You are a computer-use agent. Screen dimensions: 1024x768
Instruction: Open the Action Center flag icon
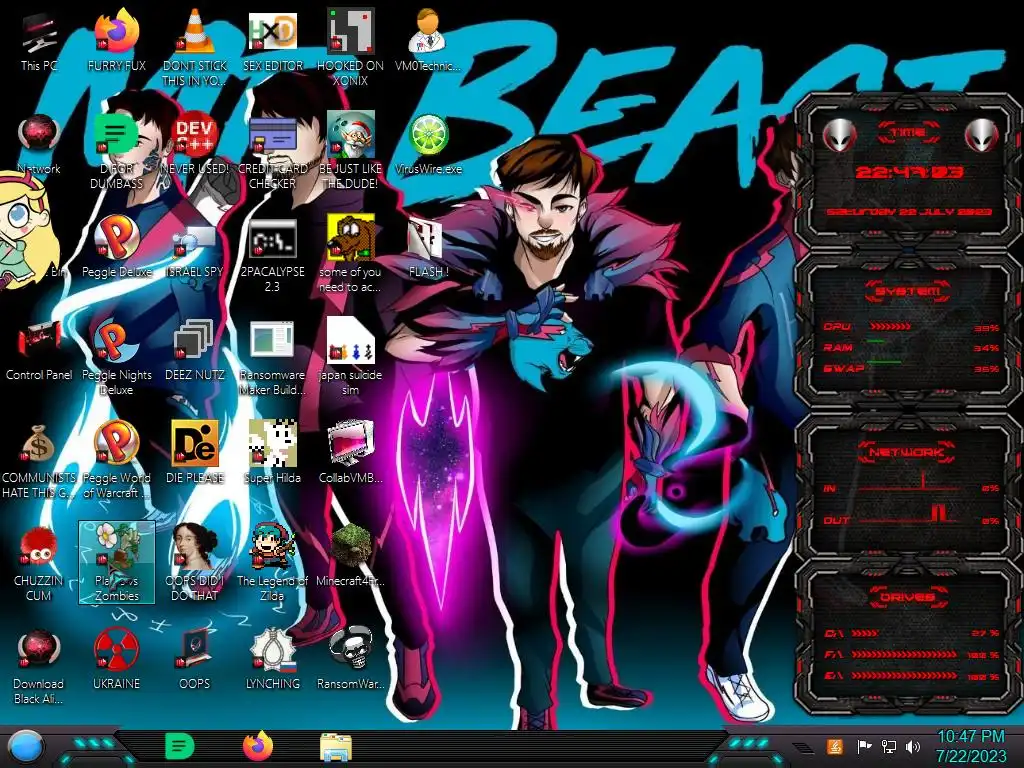coord(864,746)
